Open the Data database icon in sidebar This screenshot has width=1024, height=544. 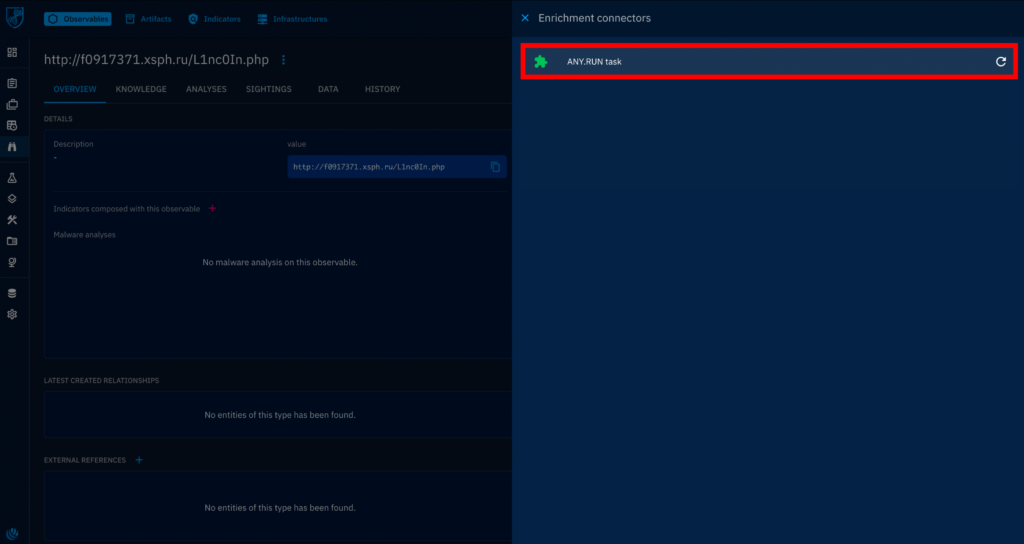click(12, 293)
